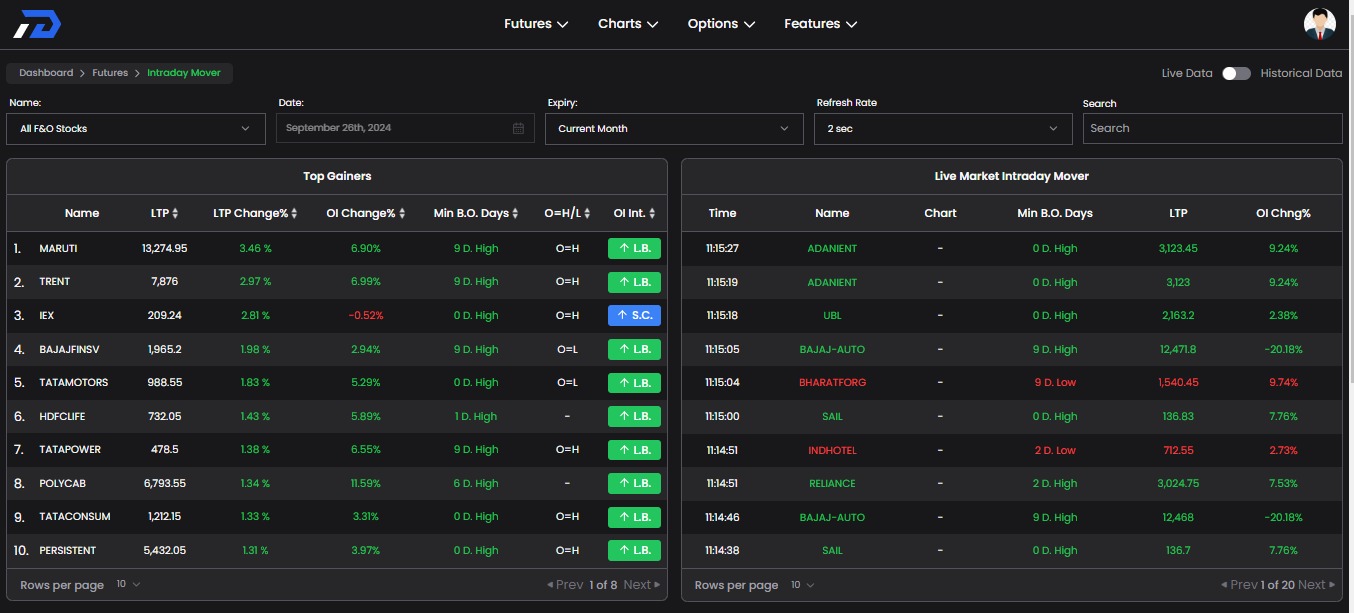
Task: Click the blue S.C. badge for IEX
Action: coord(634,316)
